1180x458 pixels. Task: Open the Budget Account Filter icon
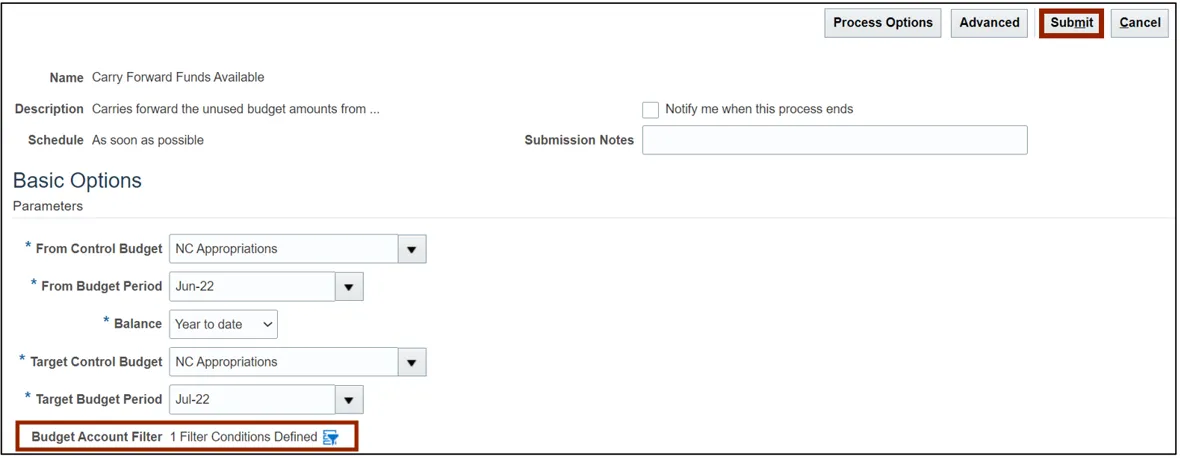tap(331, 437)
